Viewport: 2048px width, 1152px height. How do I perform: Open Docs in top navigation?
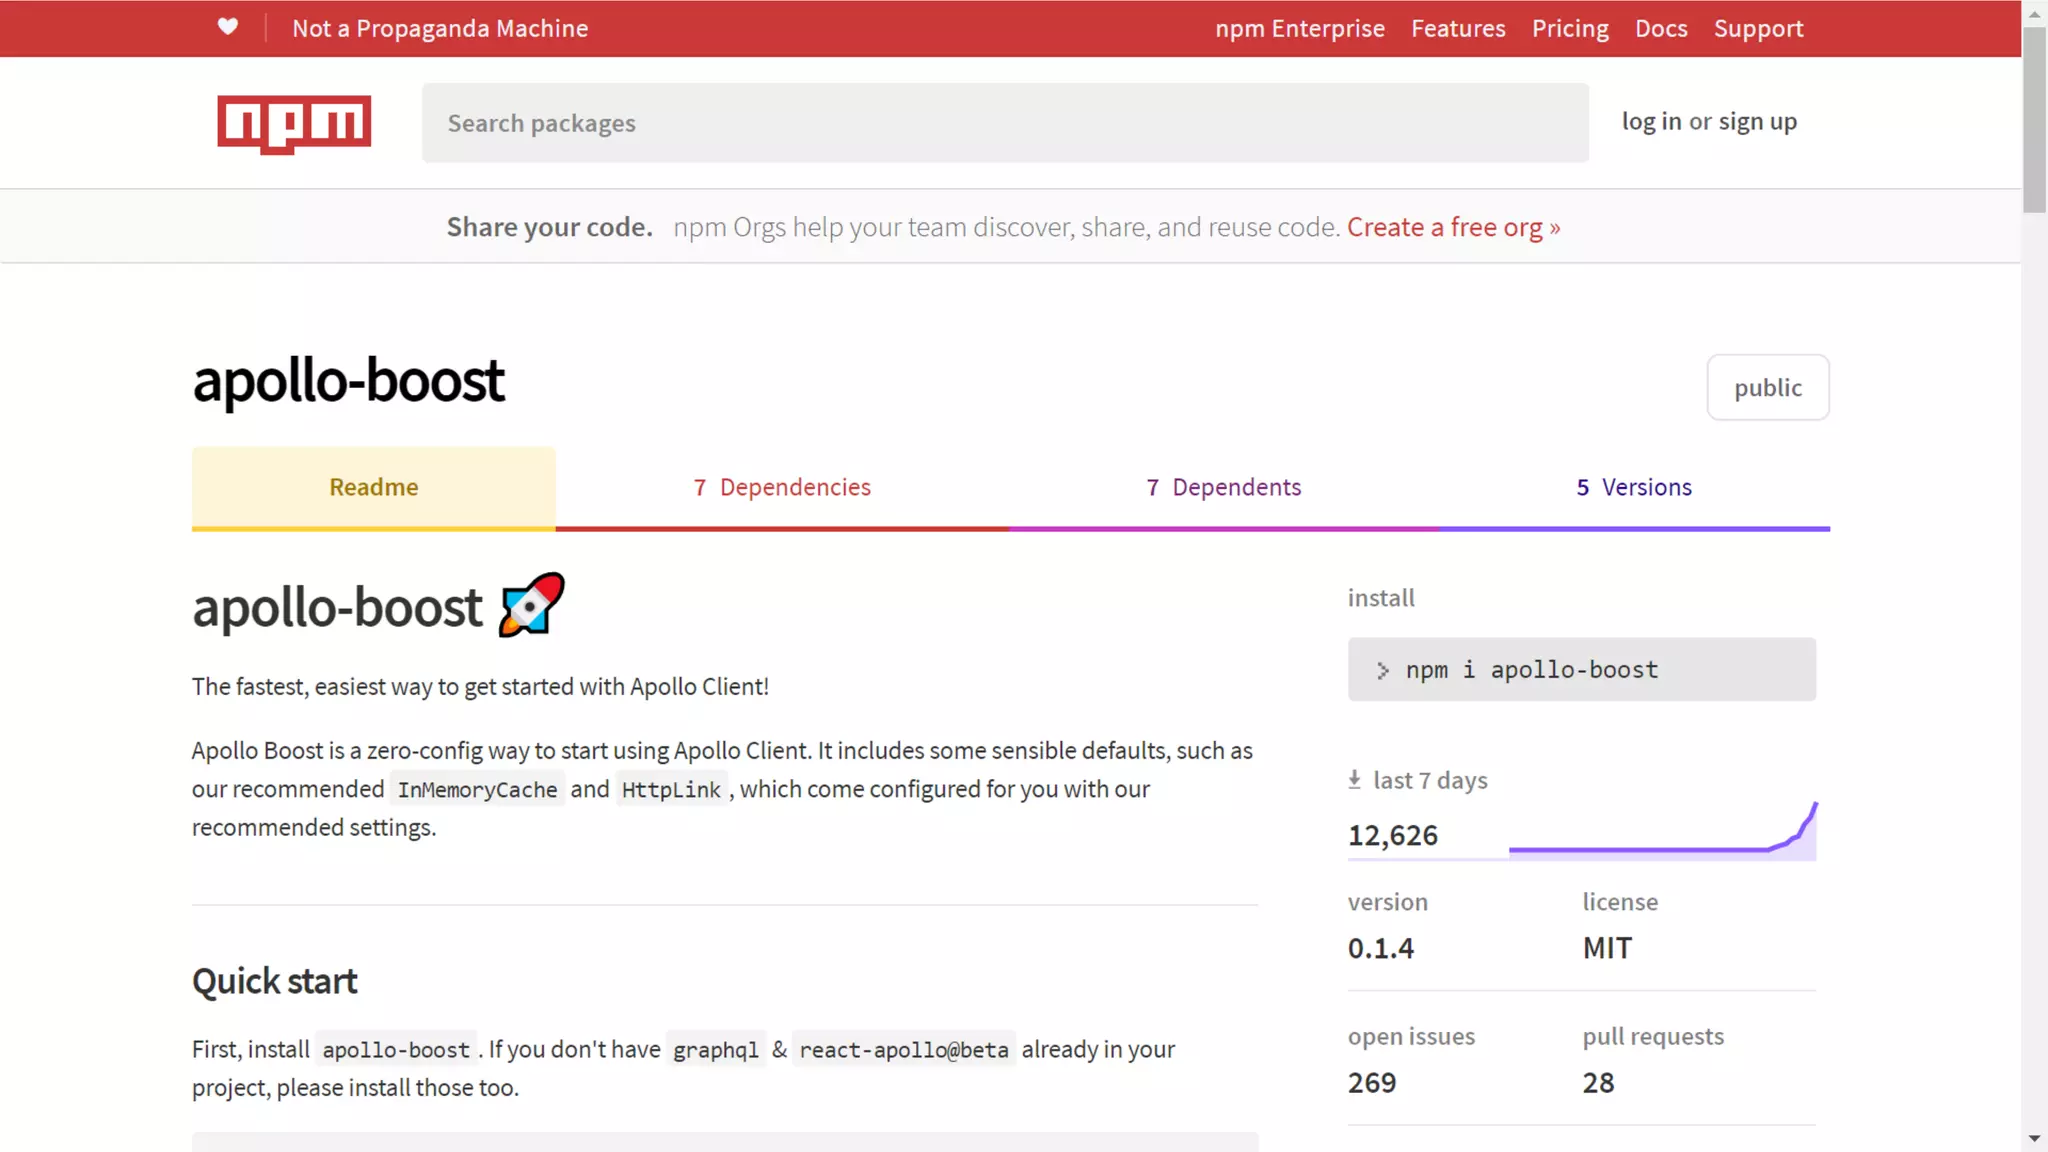pos(1661,28)
